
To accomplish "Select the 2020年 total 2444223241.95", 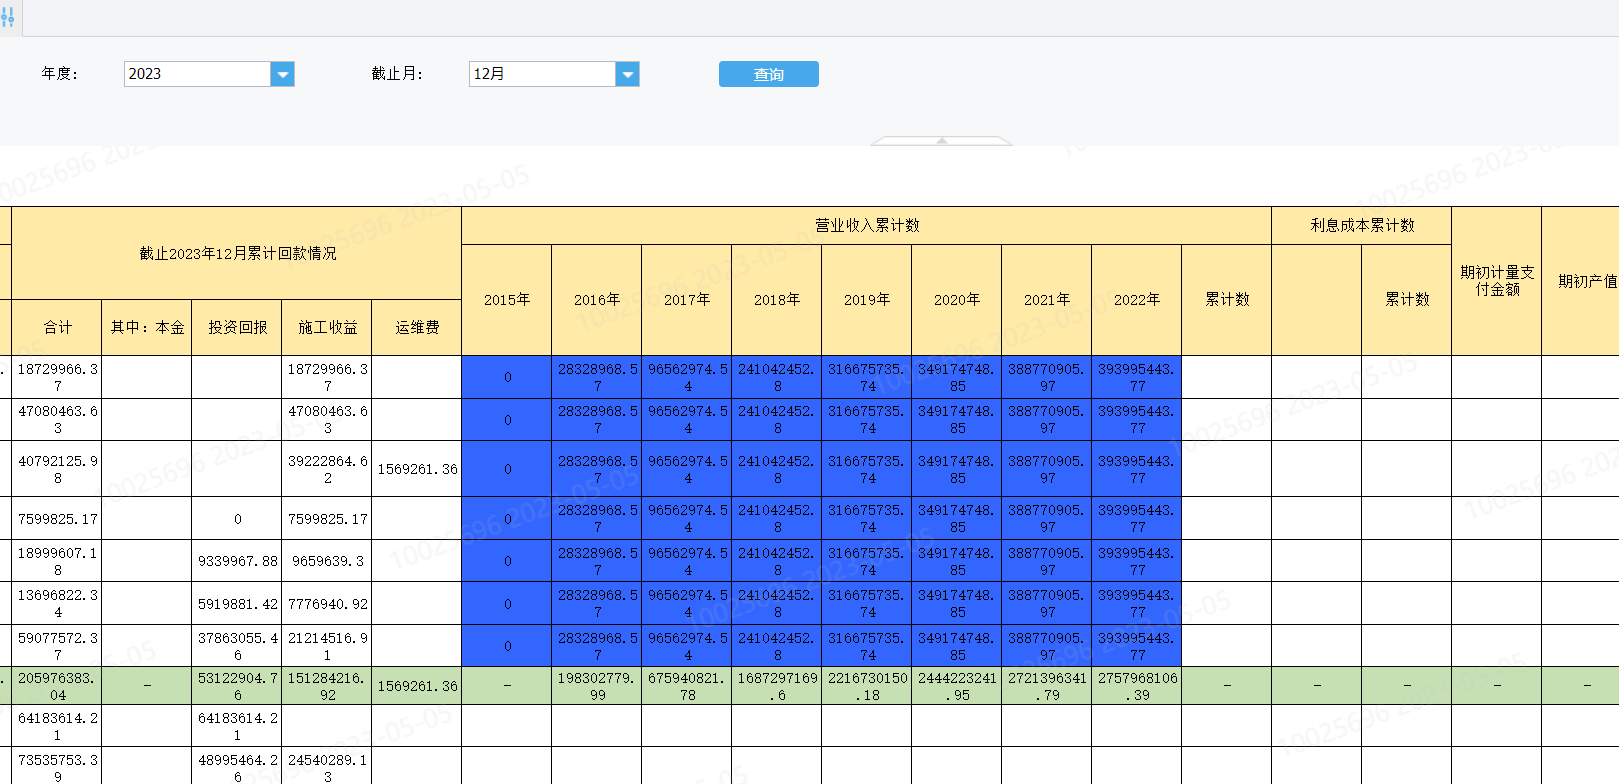I will click(957, 686).
